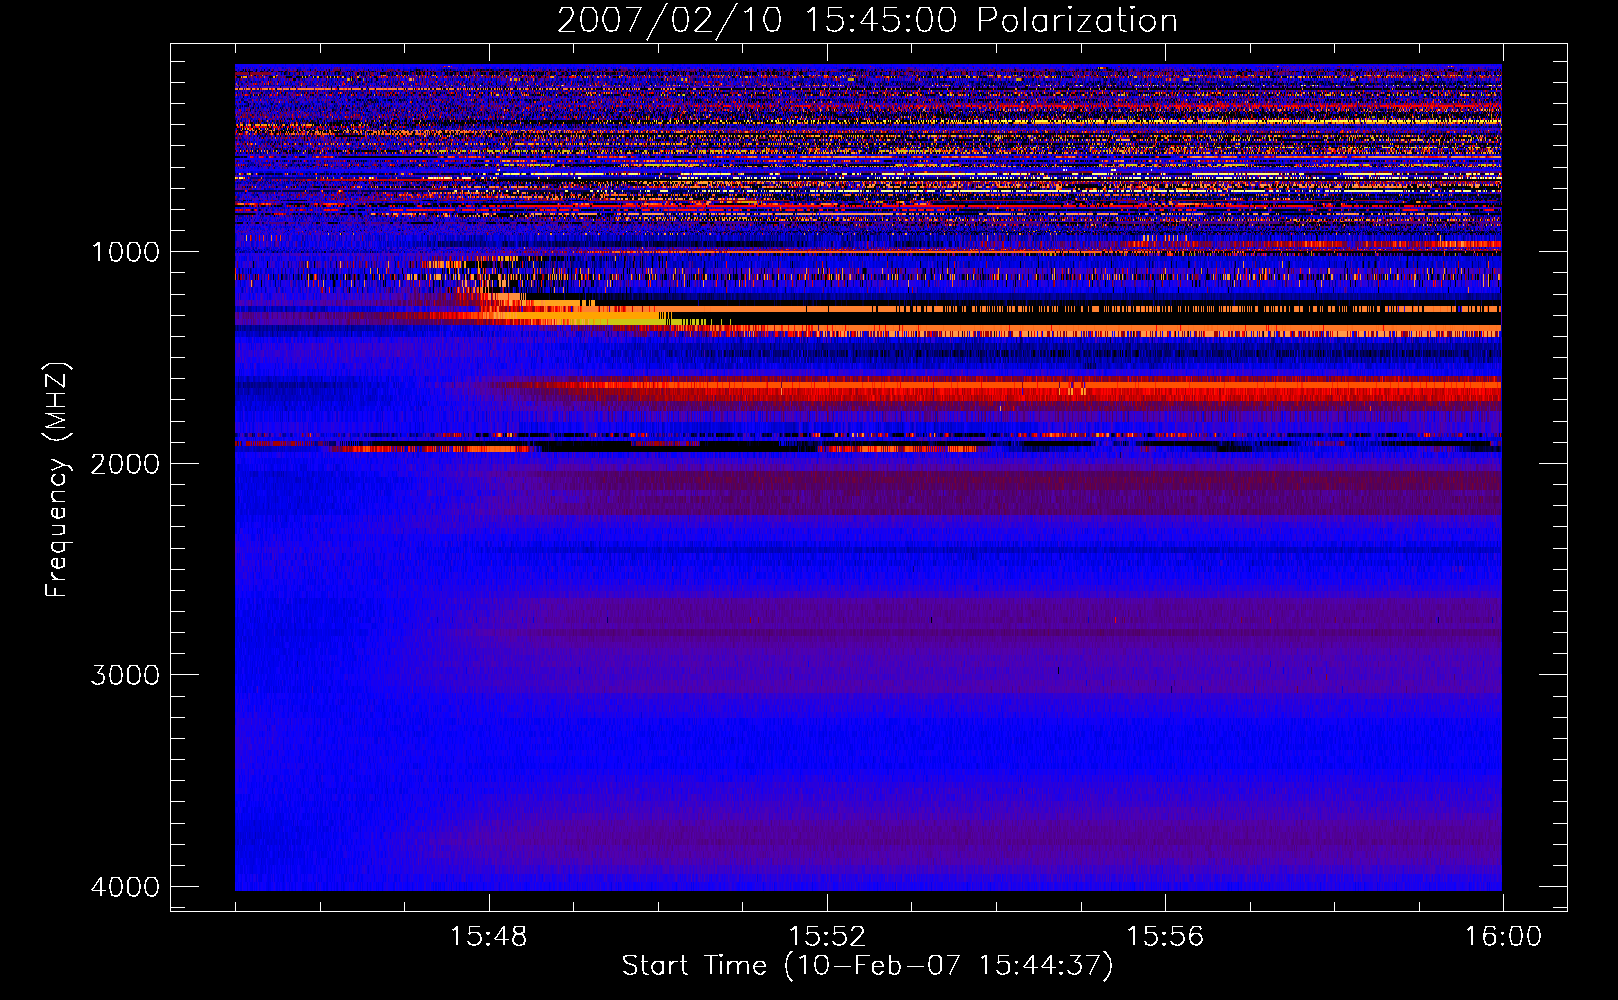1618x1000 pixels.
Task: Click the 'Start Time (10-Feb-07 15:44:37)' label
Action: tap(867, 966)
